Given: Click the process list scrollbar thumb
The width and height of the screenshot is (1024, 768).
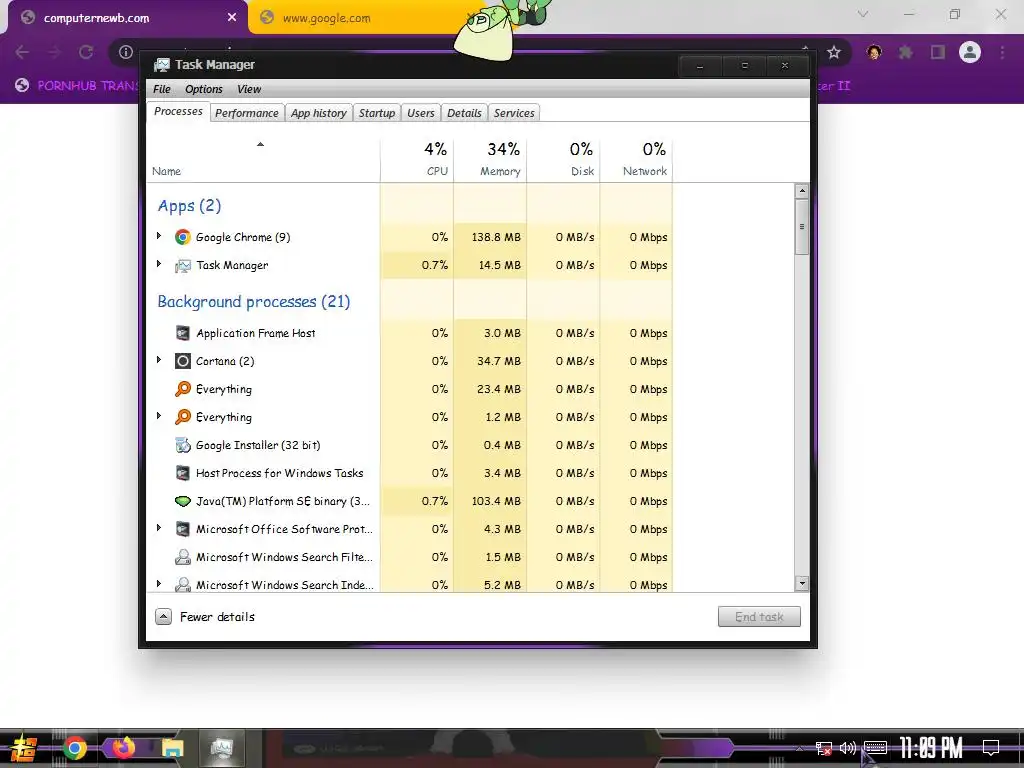Looking at the screenshot, I should (802, 227).
